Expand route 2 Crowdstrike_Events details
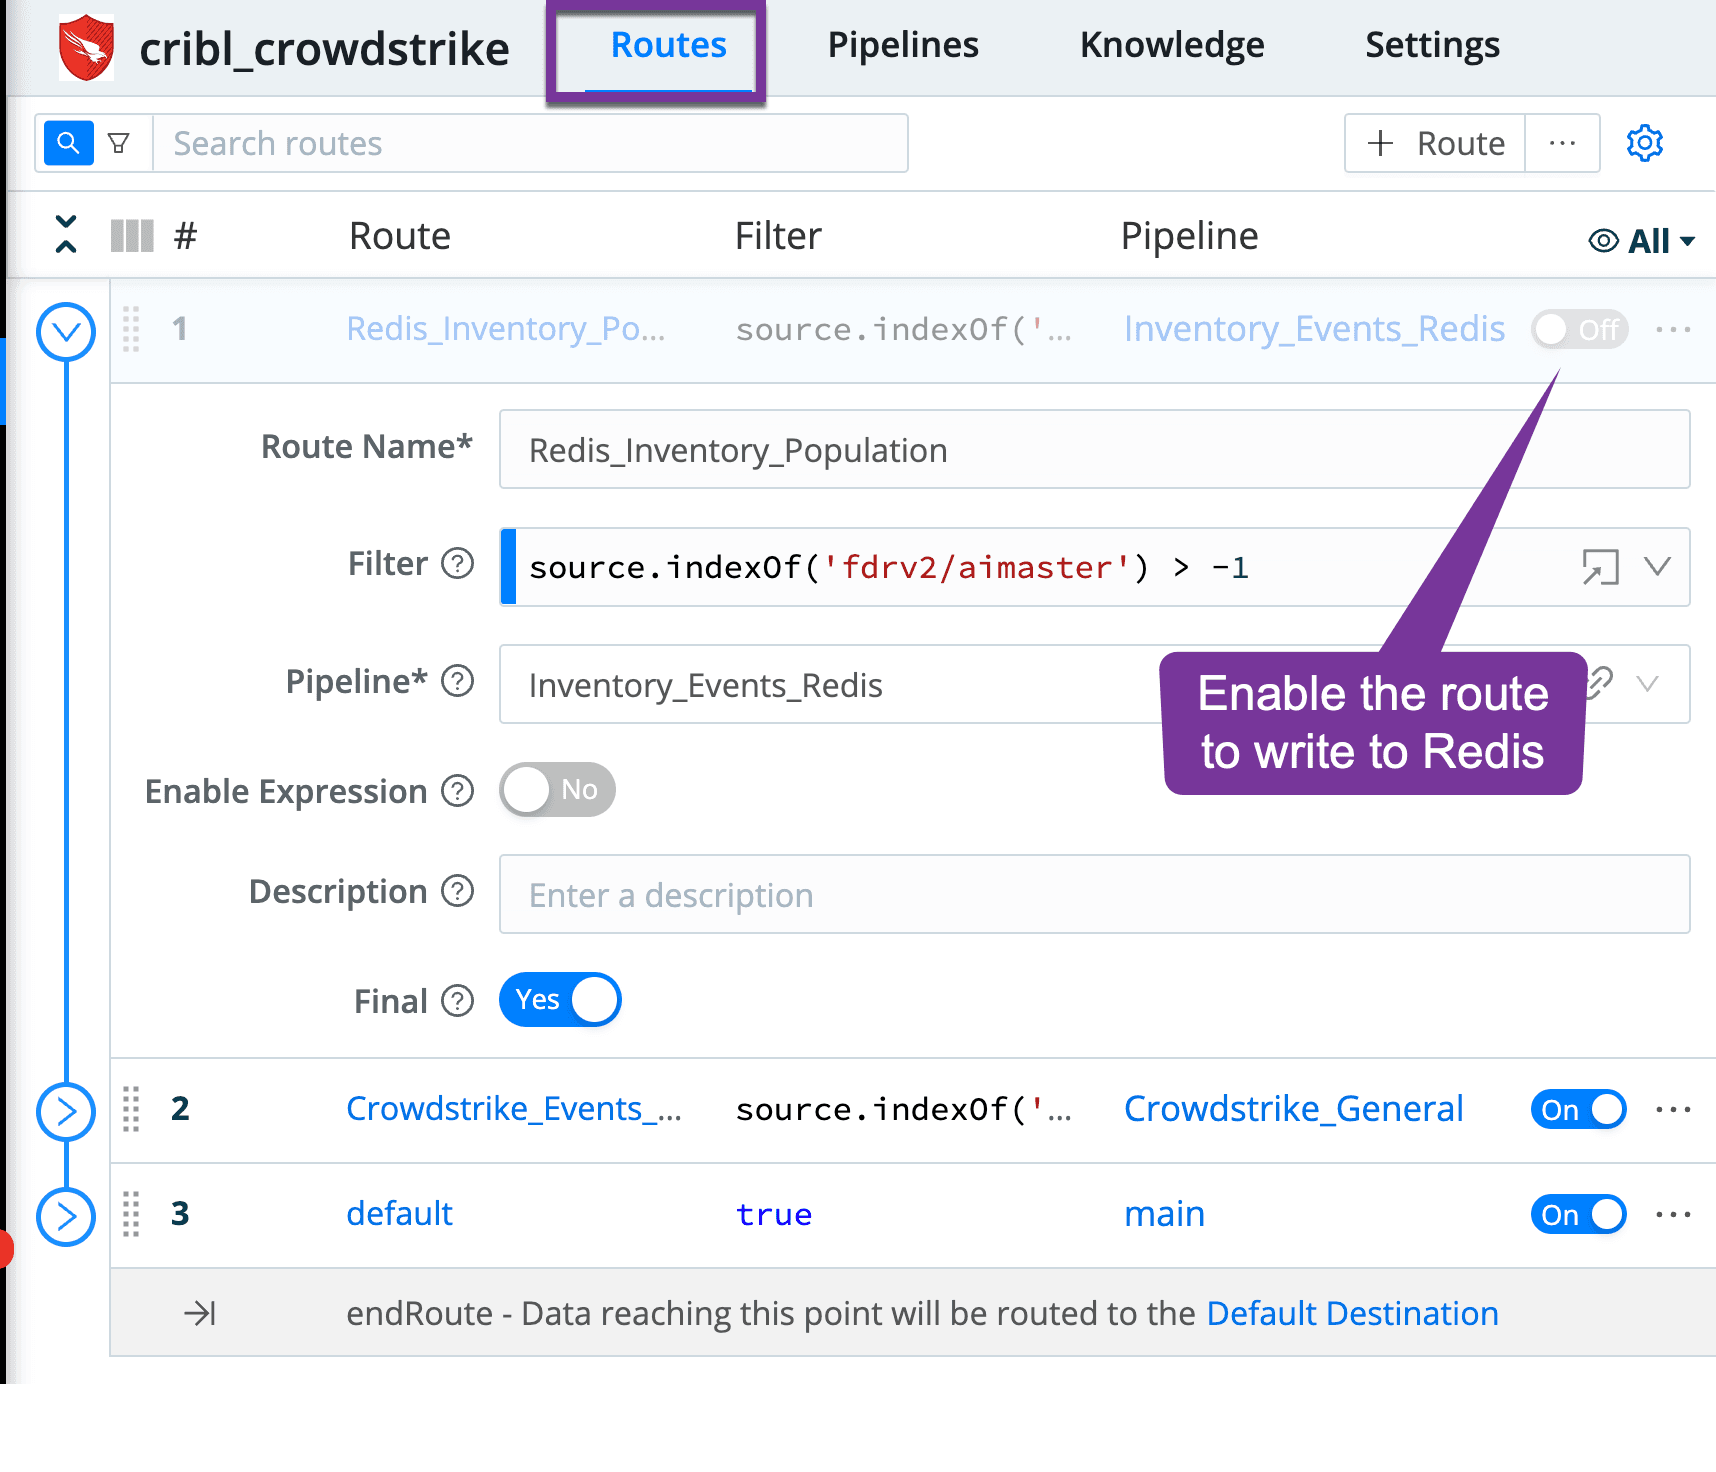 tap(66, 1110)
